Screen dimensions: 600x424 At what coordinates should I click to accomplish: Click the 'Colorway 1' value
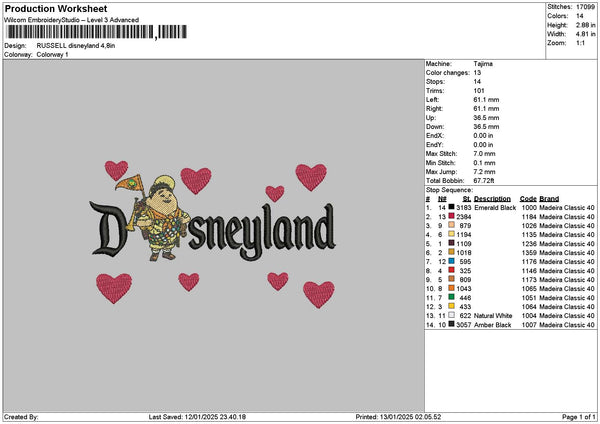pos(52,55)
